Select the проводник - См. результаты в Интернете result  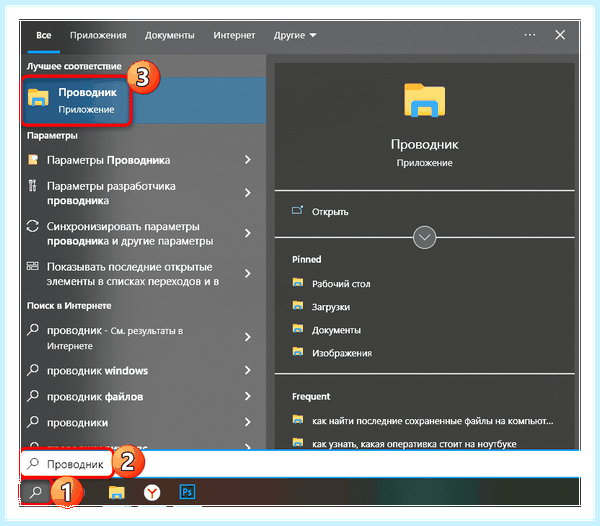pyautogui.click(x=144, y=337)
